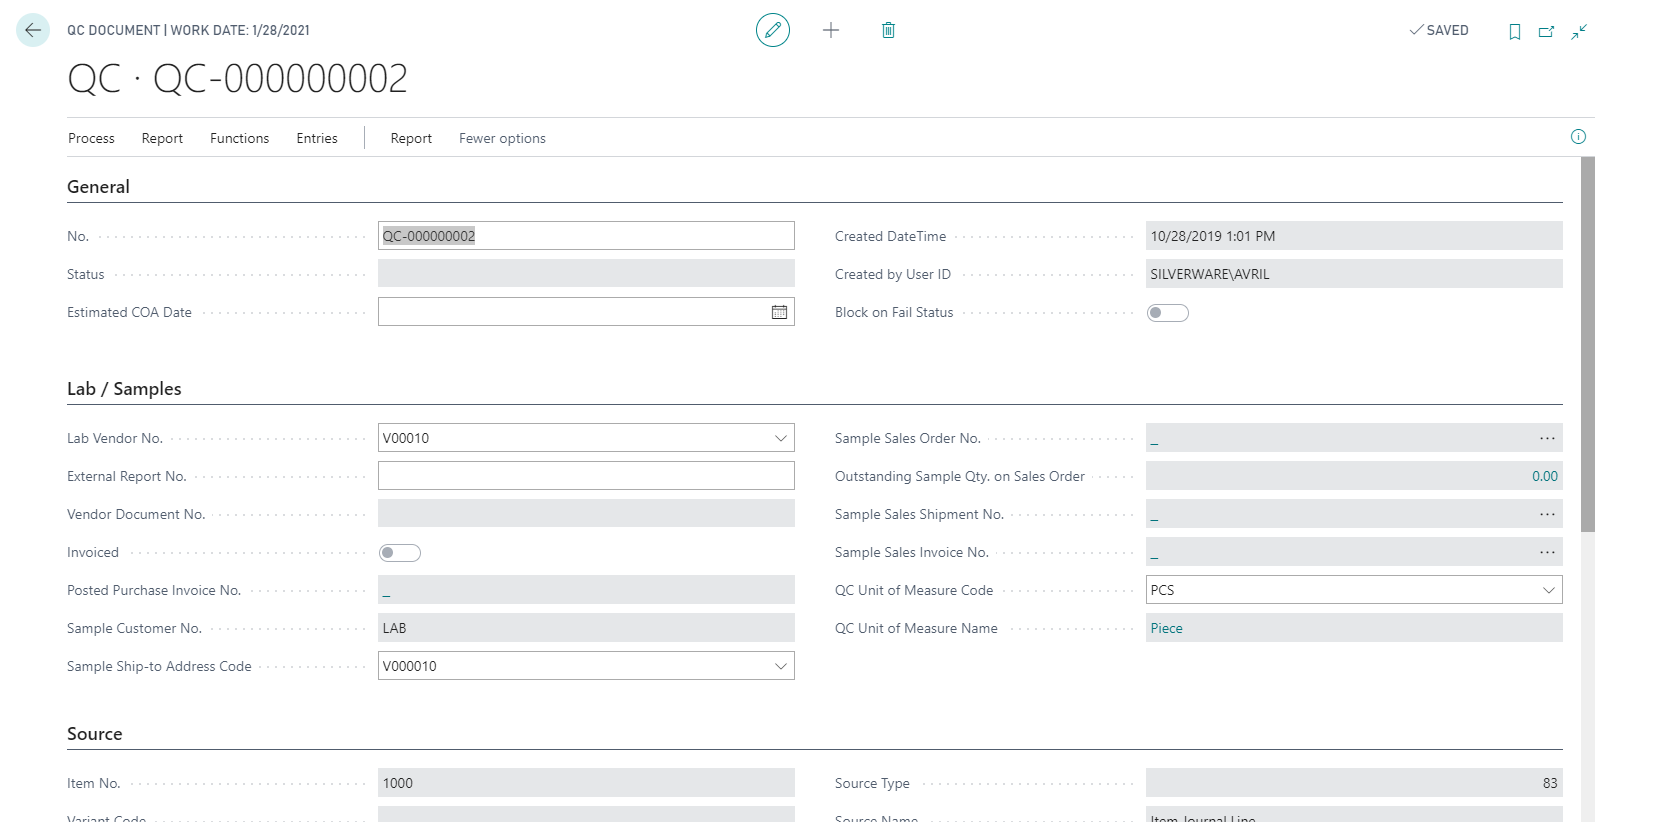Viewport: 1661px width, 822px height.
Task: Open page in new window icon
Action: tap(1546, 32)
